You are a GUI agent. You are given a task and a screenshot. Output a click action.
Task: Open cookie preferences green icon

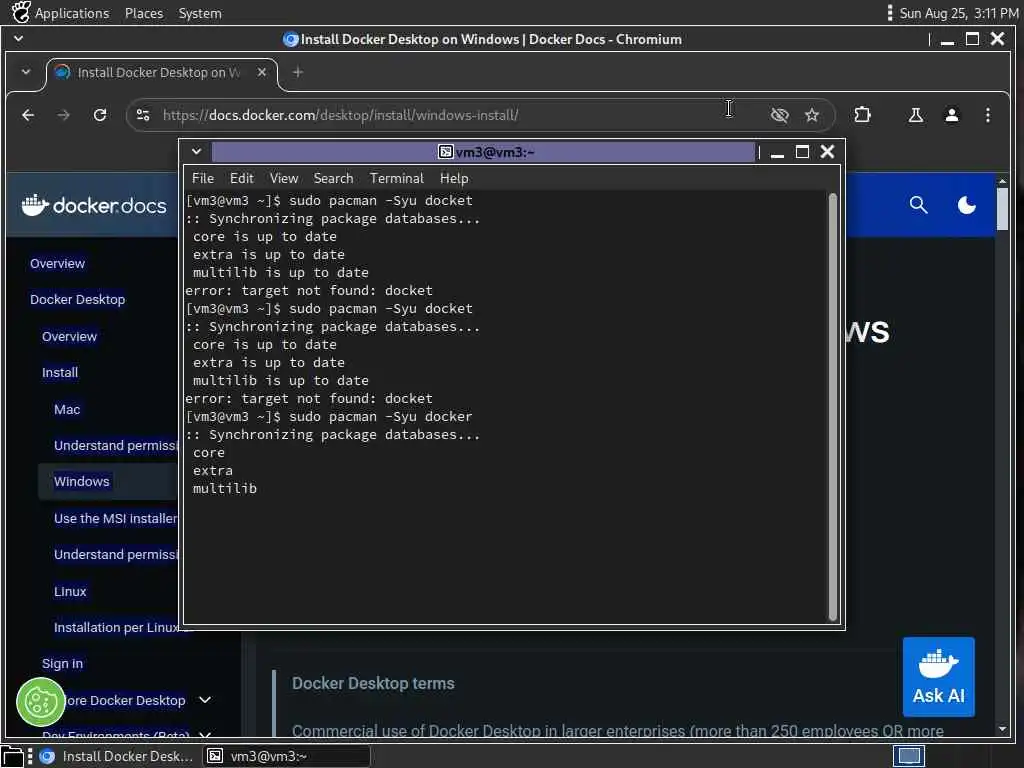pyautogui.click(x=40, y=703)
